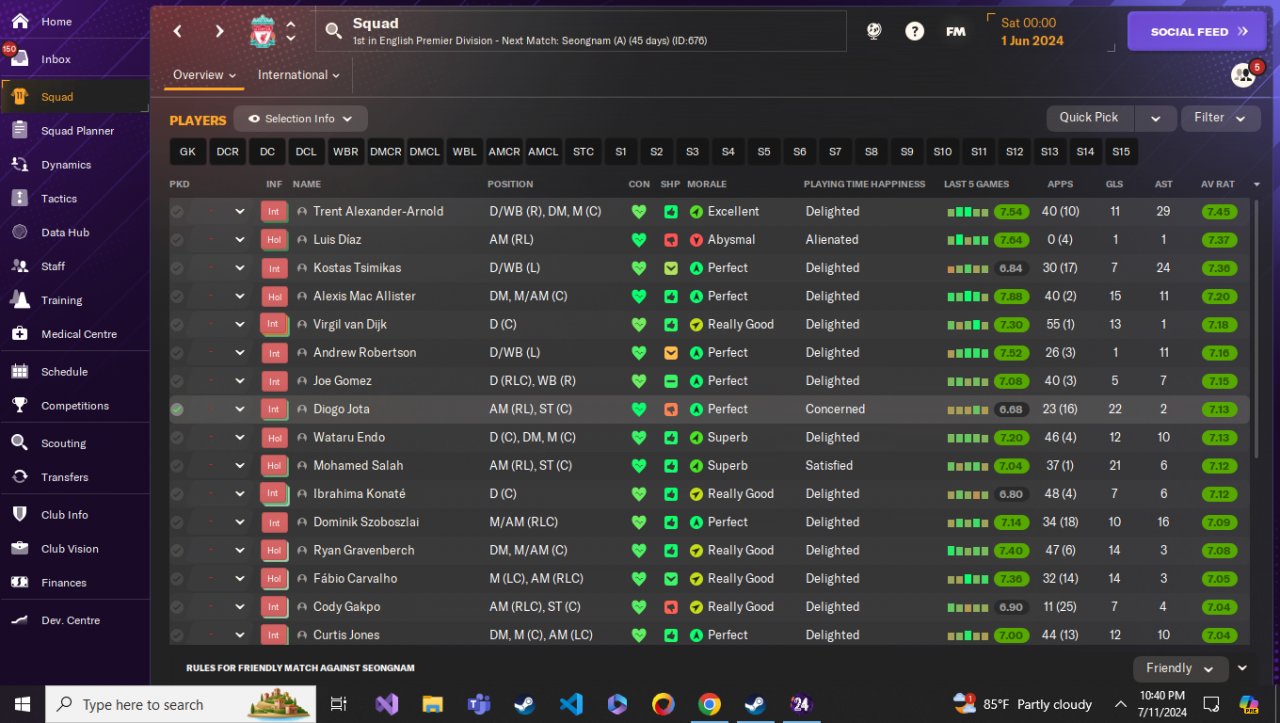Image resolution: width=1280 pixels, height=723 pixels.
Task: Open the Friendly match rules dropdown
Action: pyautogui.click(x=1180, y=669)
